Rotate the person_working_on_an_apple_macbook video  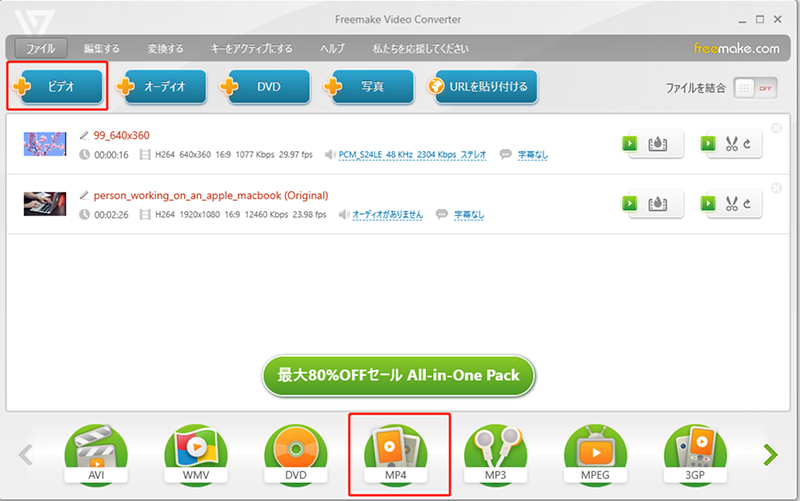point(747,204)
